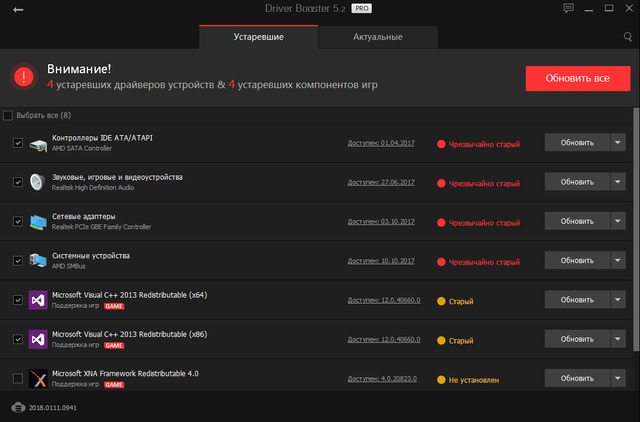Click the vertical scrollbar of driver list

(x=636, y=229)
